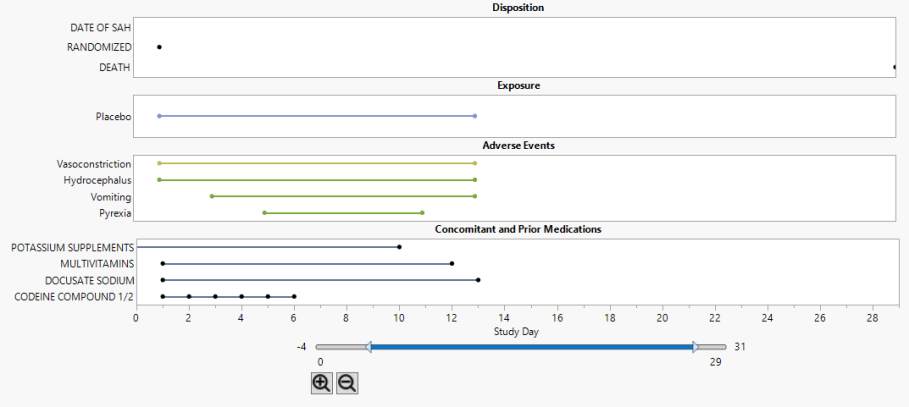The height and width of the screenshot is (407, 909).
Task: Click the axis tick label 28
Action: [x=873, y=318]
